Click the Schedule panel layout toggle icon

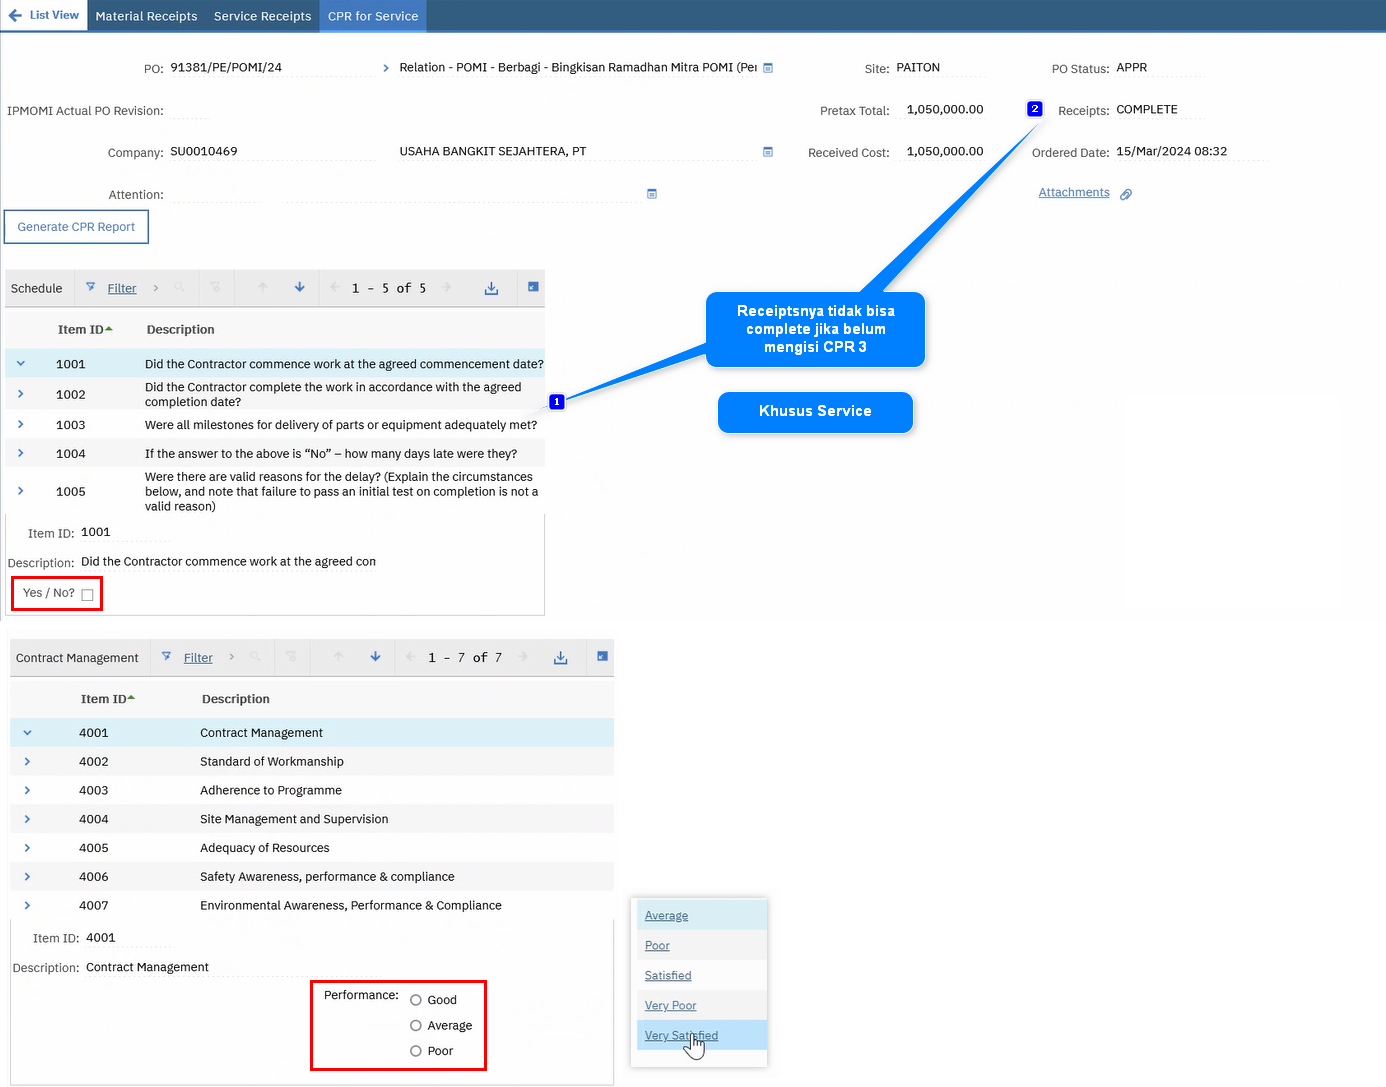[x=533, y=288]
